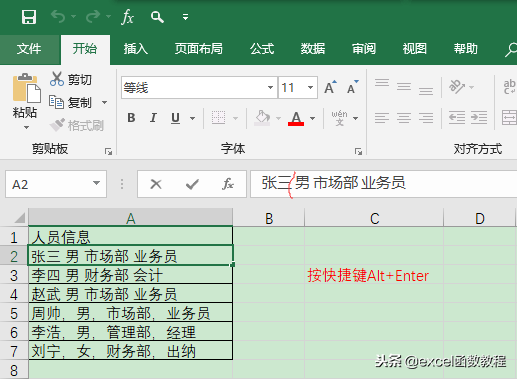Open the 页面布局 tab
The height and width of the screenshot is (379, 517).
(x=199, y=49)
